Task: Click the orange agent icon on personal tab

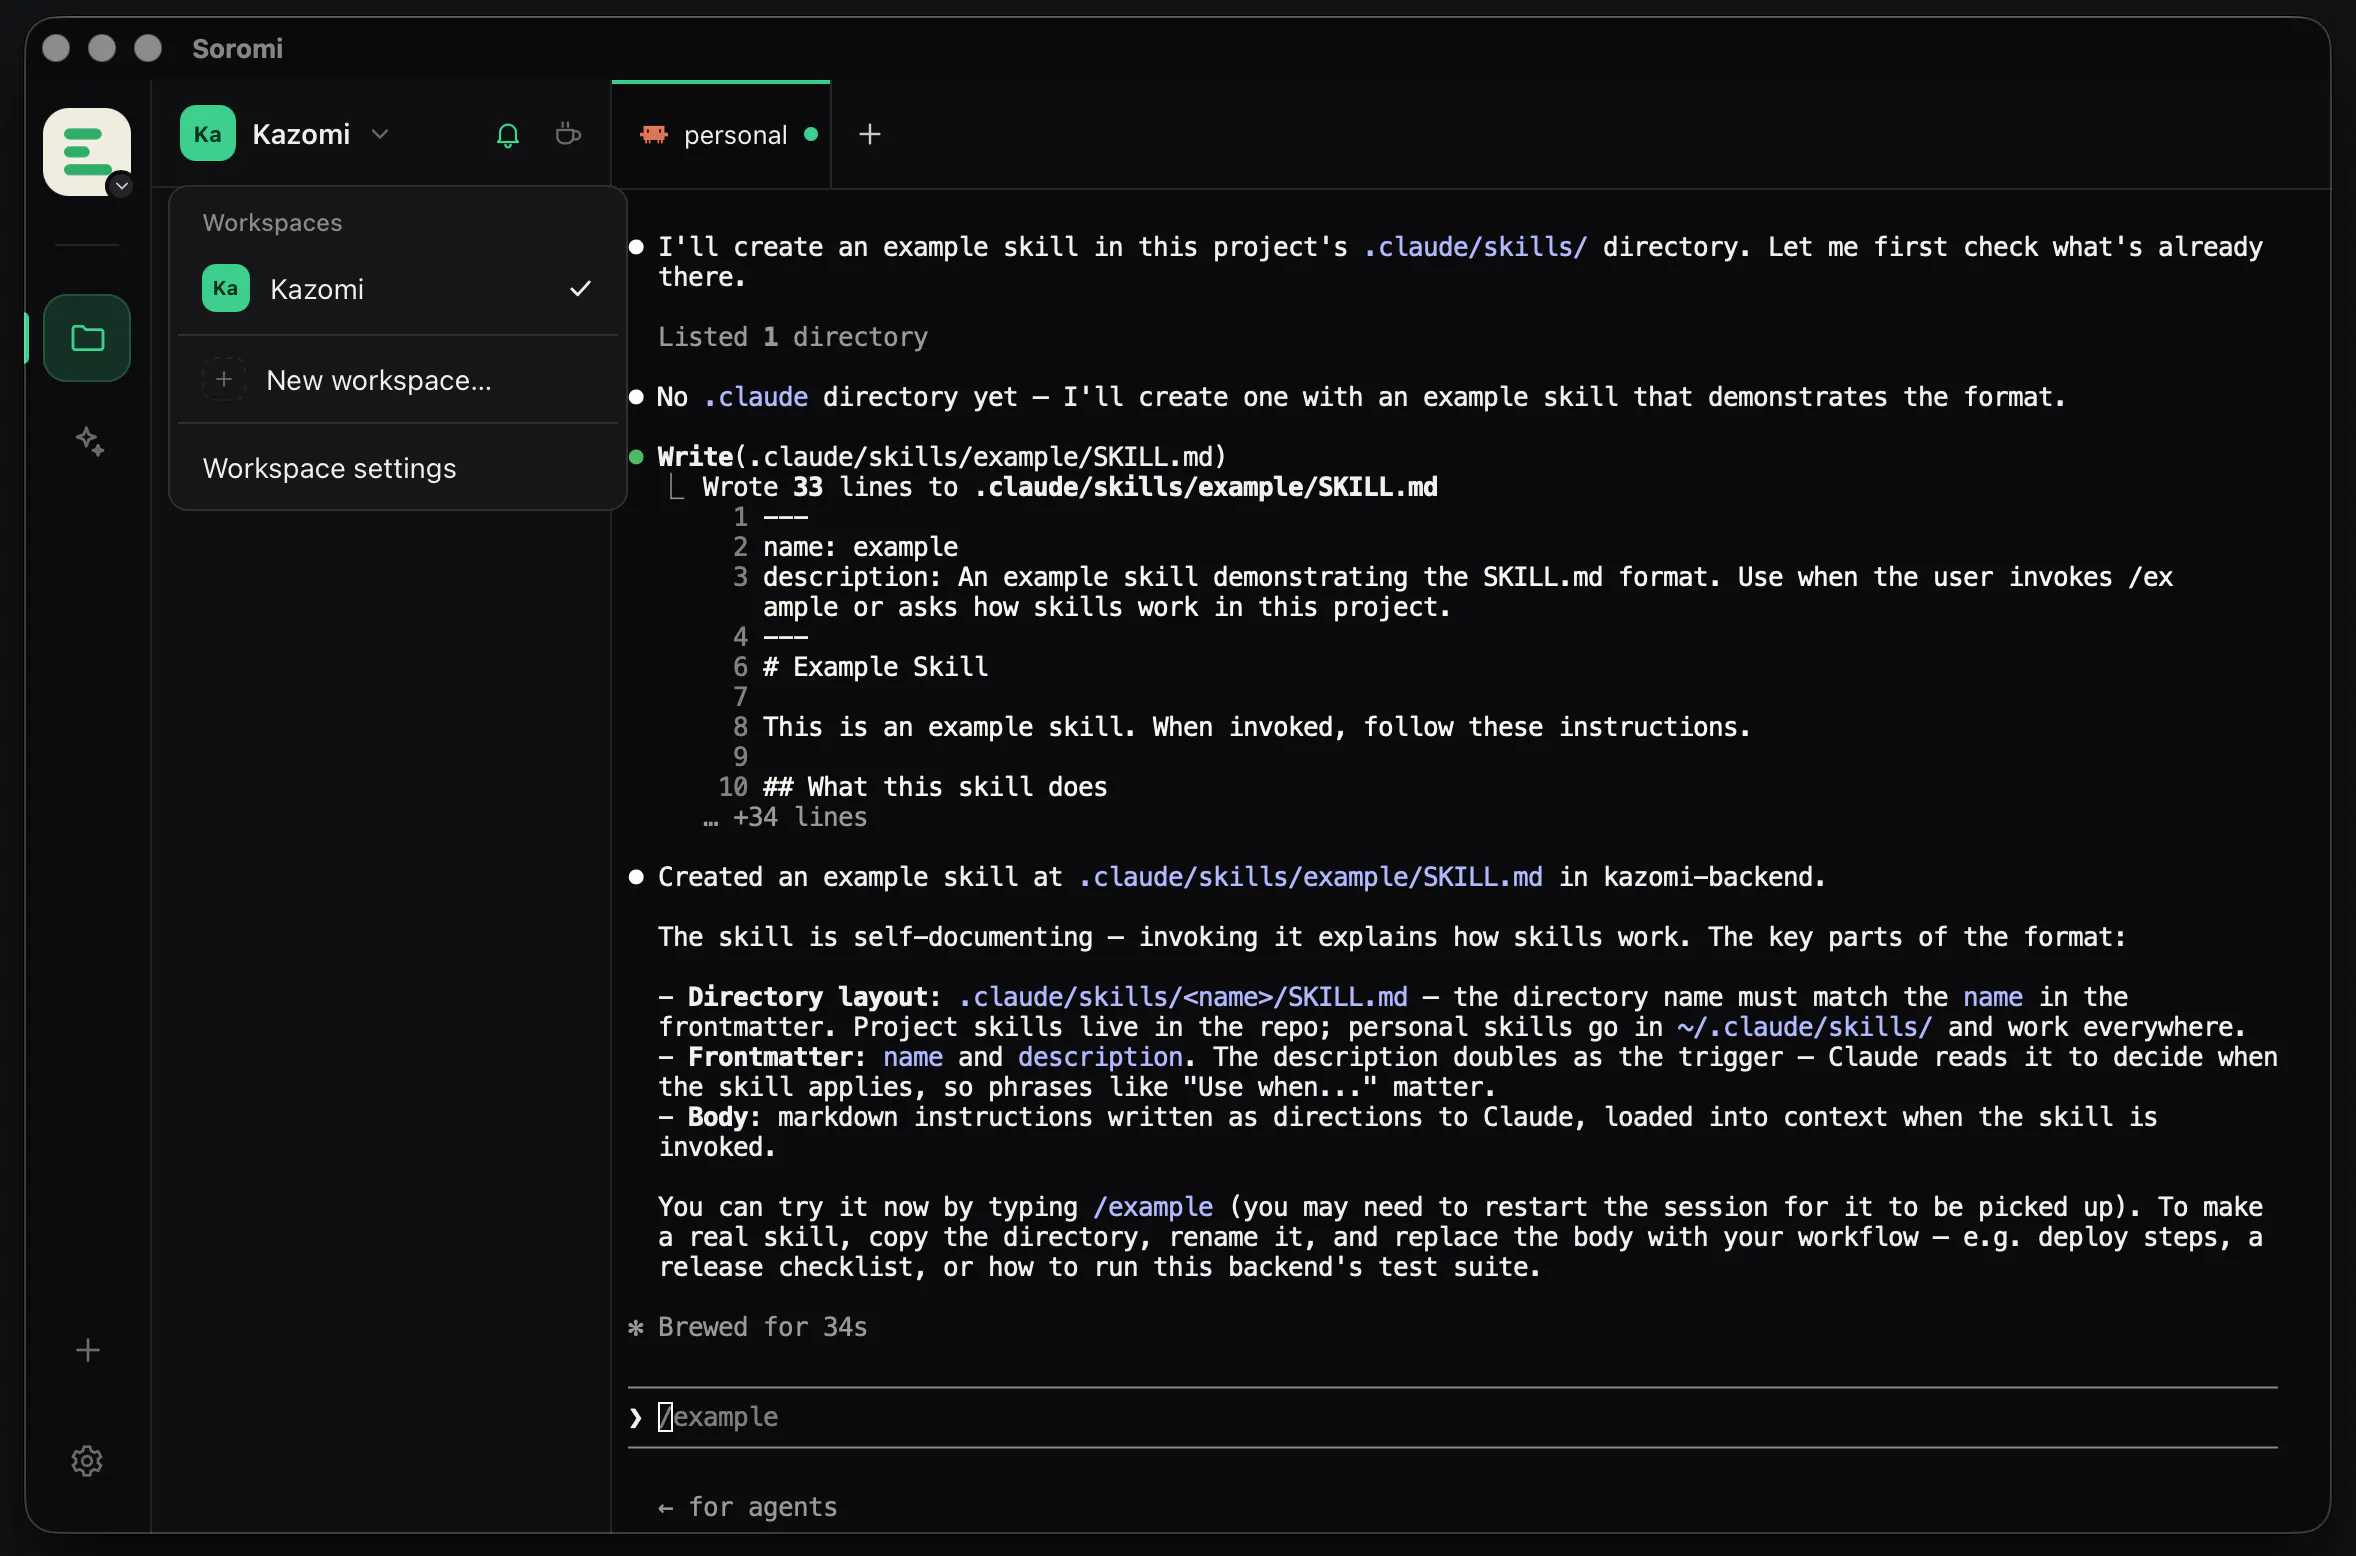Action: 653,134
